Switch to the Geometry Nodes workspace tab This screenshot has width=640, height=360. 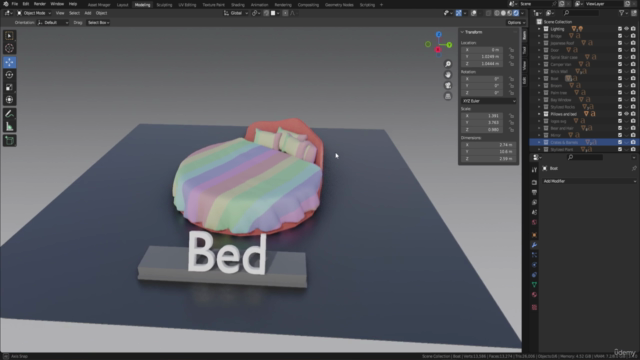339,5
